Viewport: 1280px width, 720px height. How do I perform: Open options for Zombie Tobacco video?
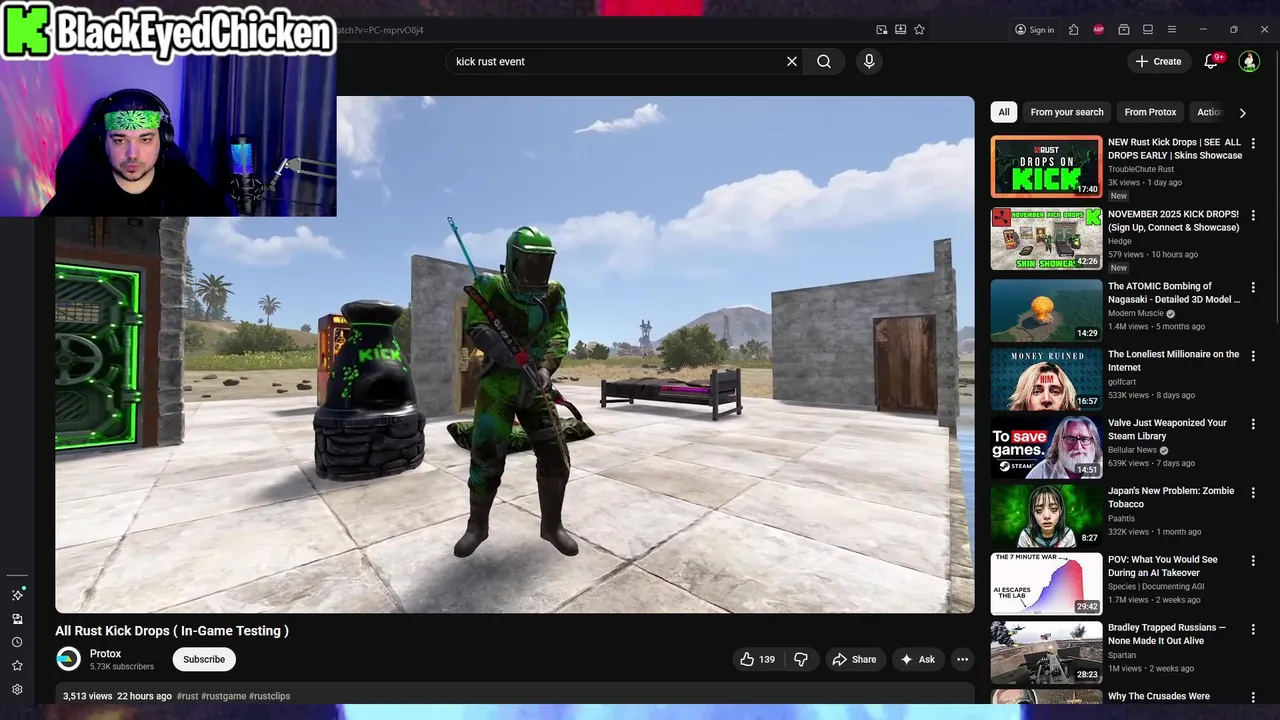click(1253, 492)
